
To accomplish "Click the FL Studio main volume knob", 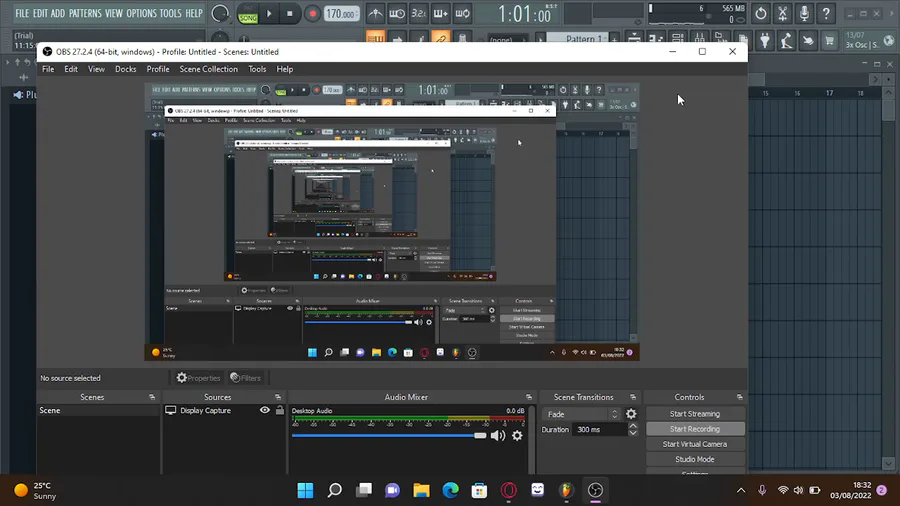I will [220, 13].
